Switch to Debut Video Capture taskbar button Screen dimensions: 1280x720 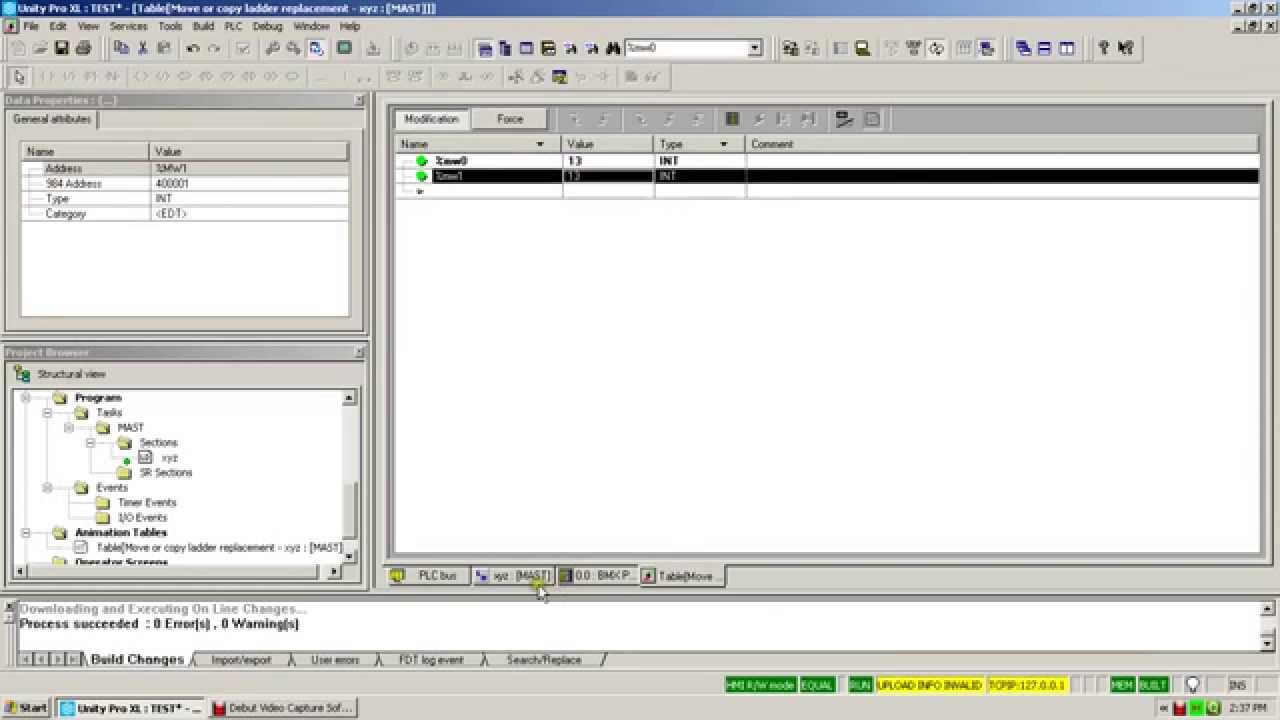(x=283, y=708)
